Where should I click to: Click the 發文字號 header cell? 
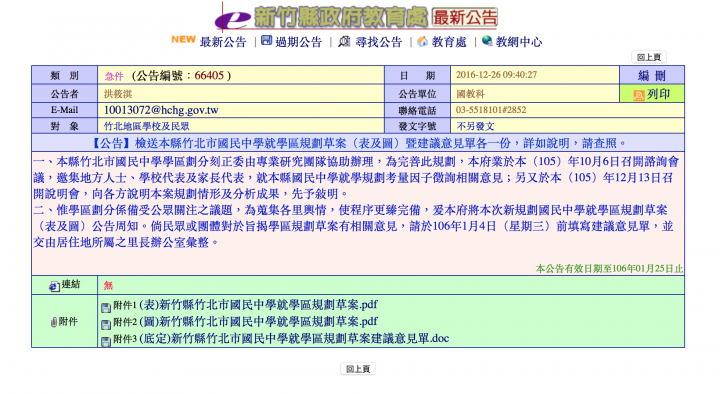pyautogui.click(x=417, y=126)
